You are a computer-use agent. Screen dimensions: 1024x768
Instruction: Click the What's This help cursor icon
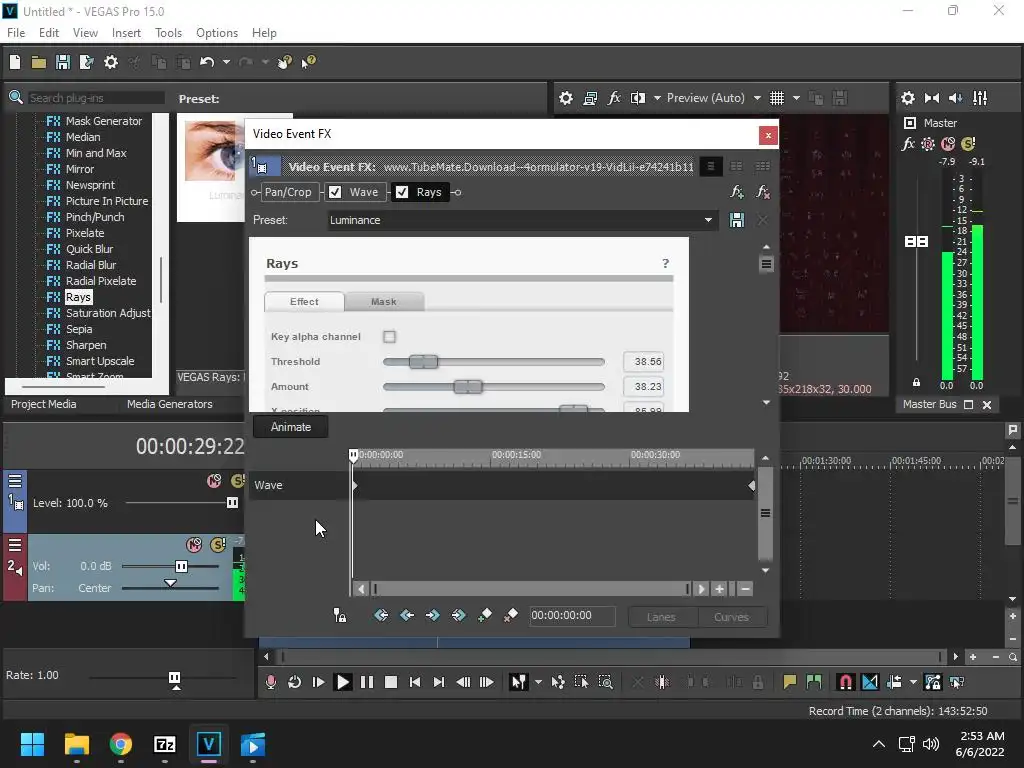click(x=308, y=62)
